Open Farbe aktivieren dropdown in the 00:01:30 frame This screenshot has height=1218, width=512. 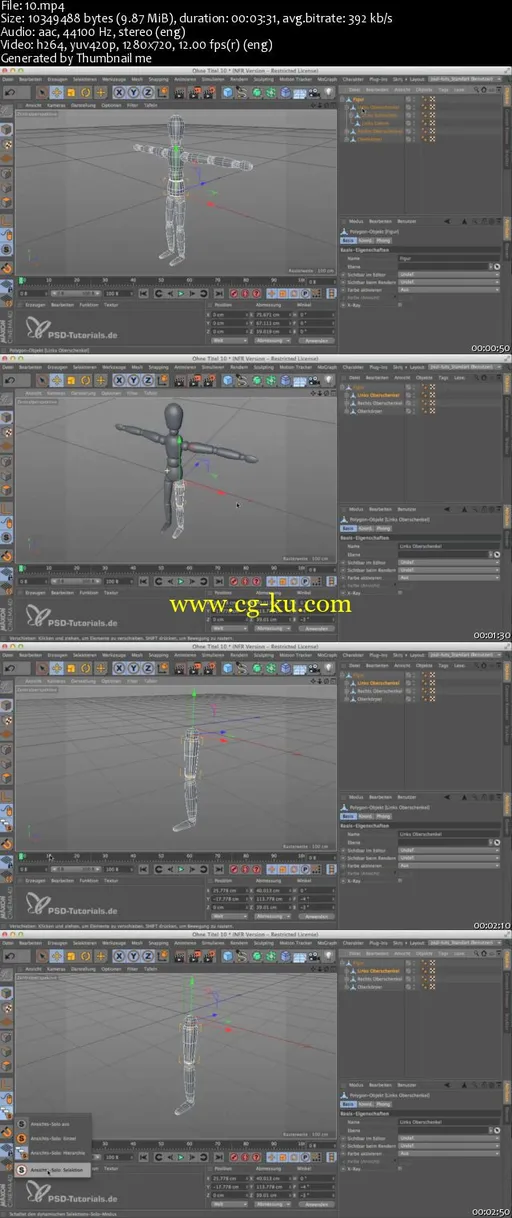pos(448,578)
